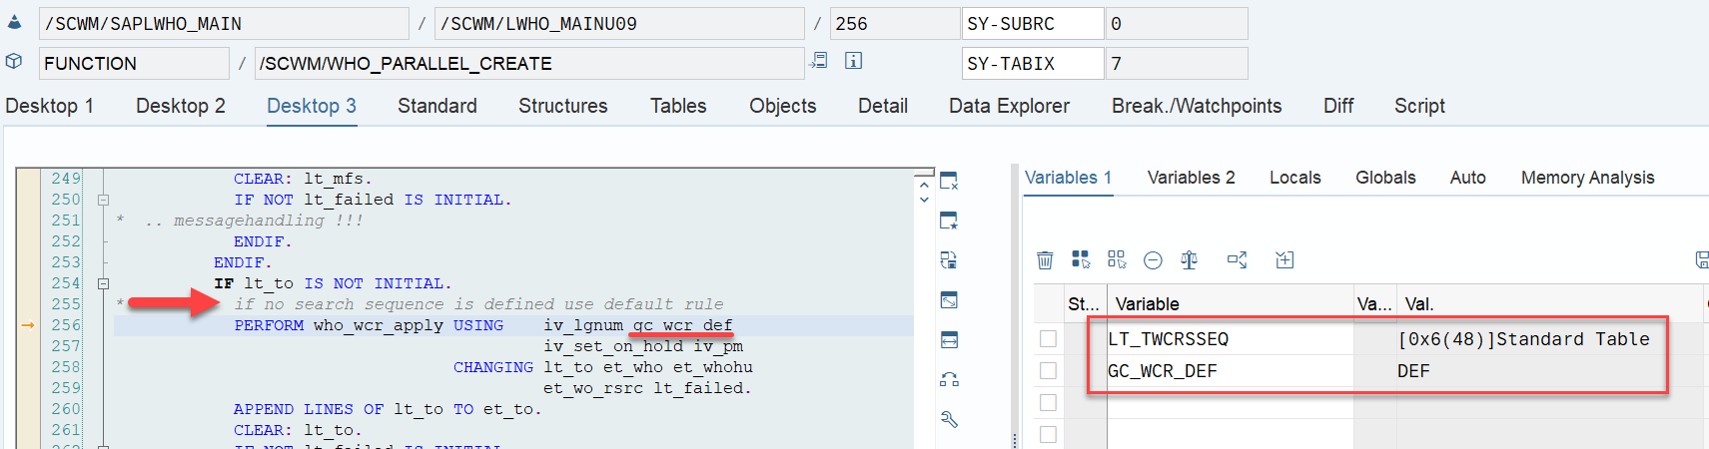Click the /SCWM/SAPLWHO_MAIN program field
Screen dimensions: 1709x449
pyautogui.click(x=224, y=23)
